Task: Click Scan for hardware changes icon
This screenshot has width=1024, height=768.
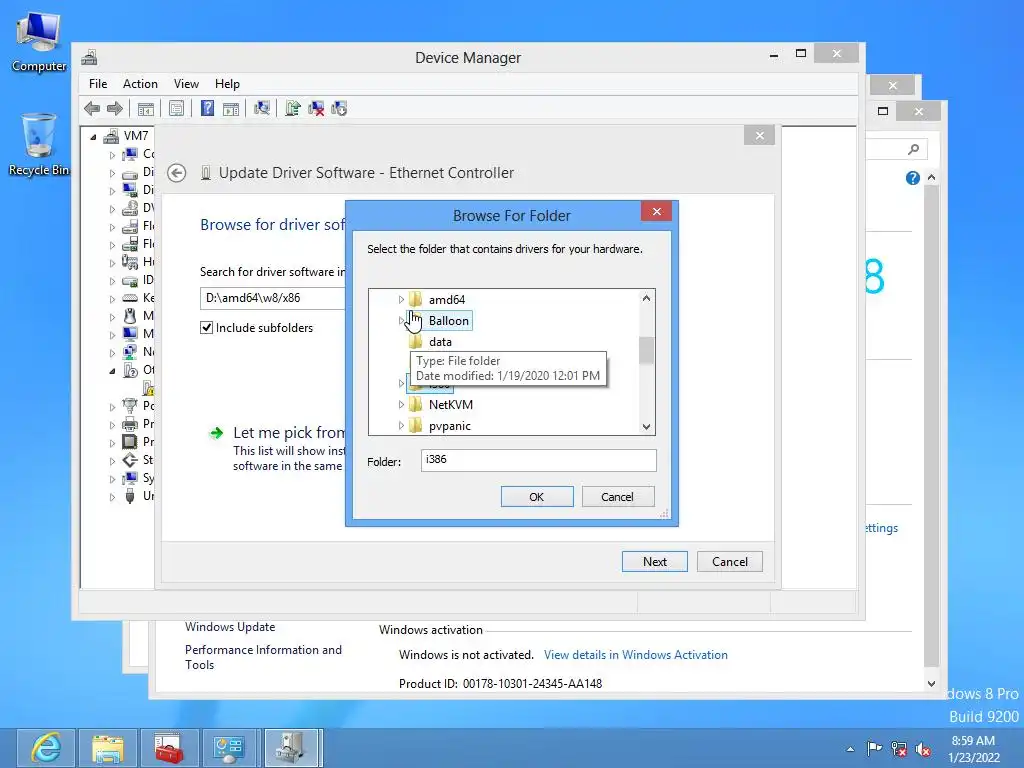Action: (x=262, y=108)
